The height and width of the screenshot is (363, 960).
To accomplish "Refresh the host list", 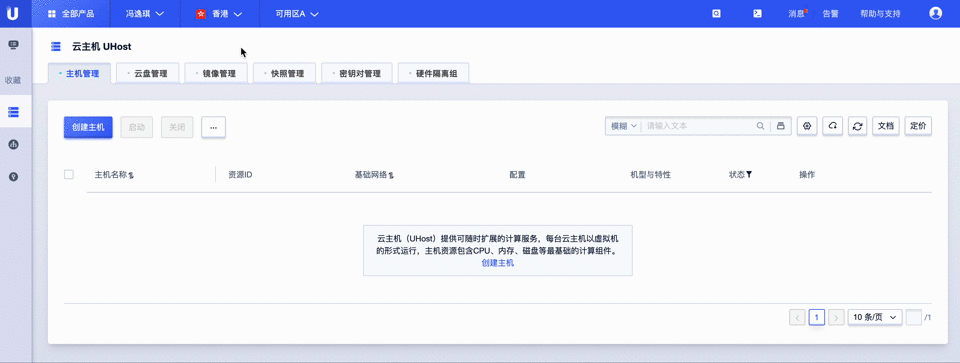I will point(858,126).
